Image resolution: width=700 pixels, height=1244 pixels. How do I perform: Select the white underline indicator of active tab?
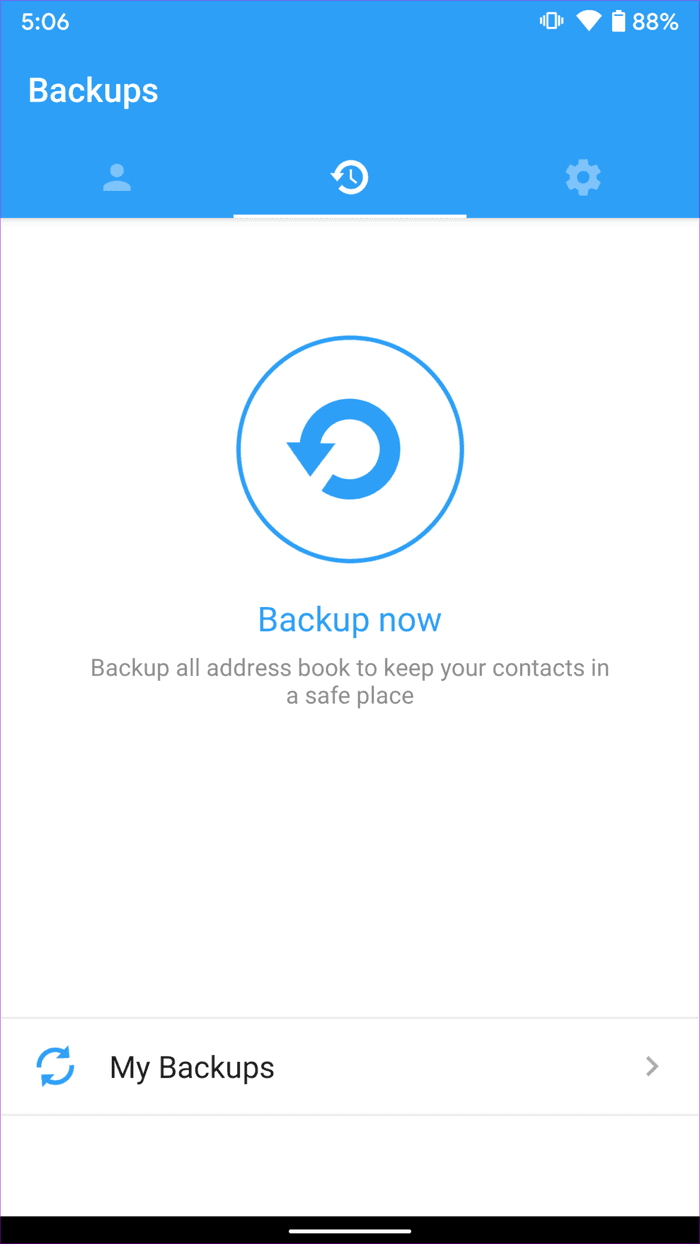click(x=350, y=215)
